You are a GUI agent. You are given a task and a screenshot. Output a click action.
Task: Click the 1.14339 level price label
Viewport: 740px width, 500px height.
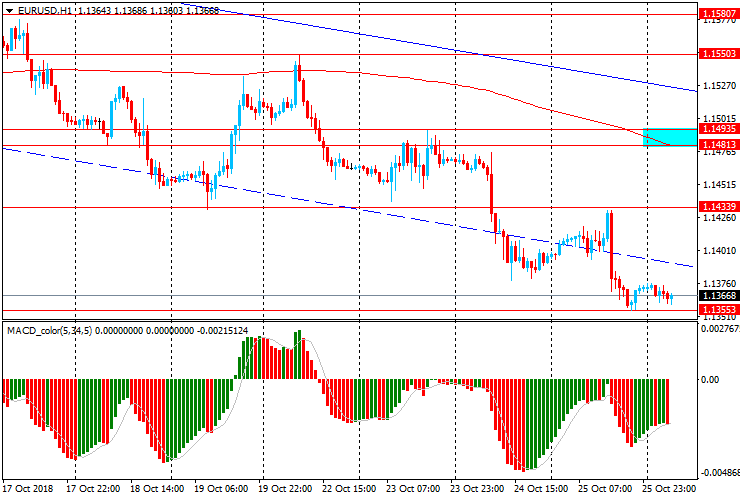(719, 207)
